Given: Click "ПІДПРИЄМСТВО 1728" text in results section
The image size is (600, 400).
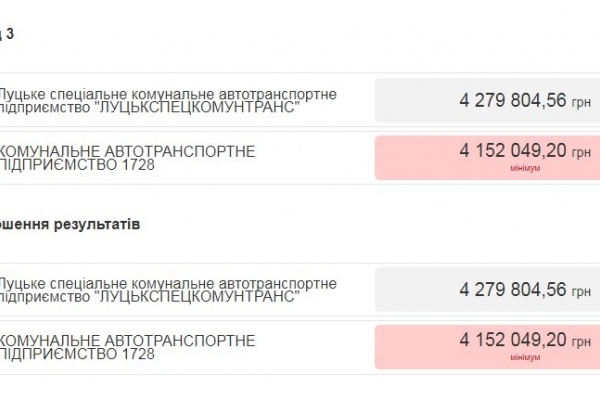Looking at the screenshot, I should (79, 355).
